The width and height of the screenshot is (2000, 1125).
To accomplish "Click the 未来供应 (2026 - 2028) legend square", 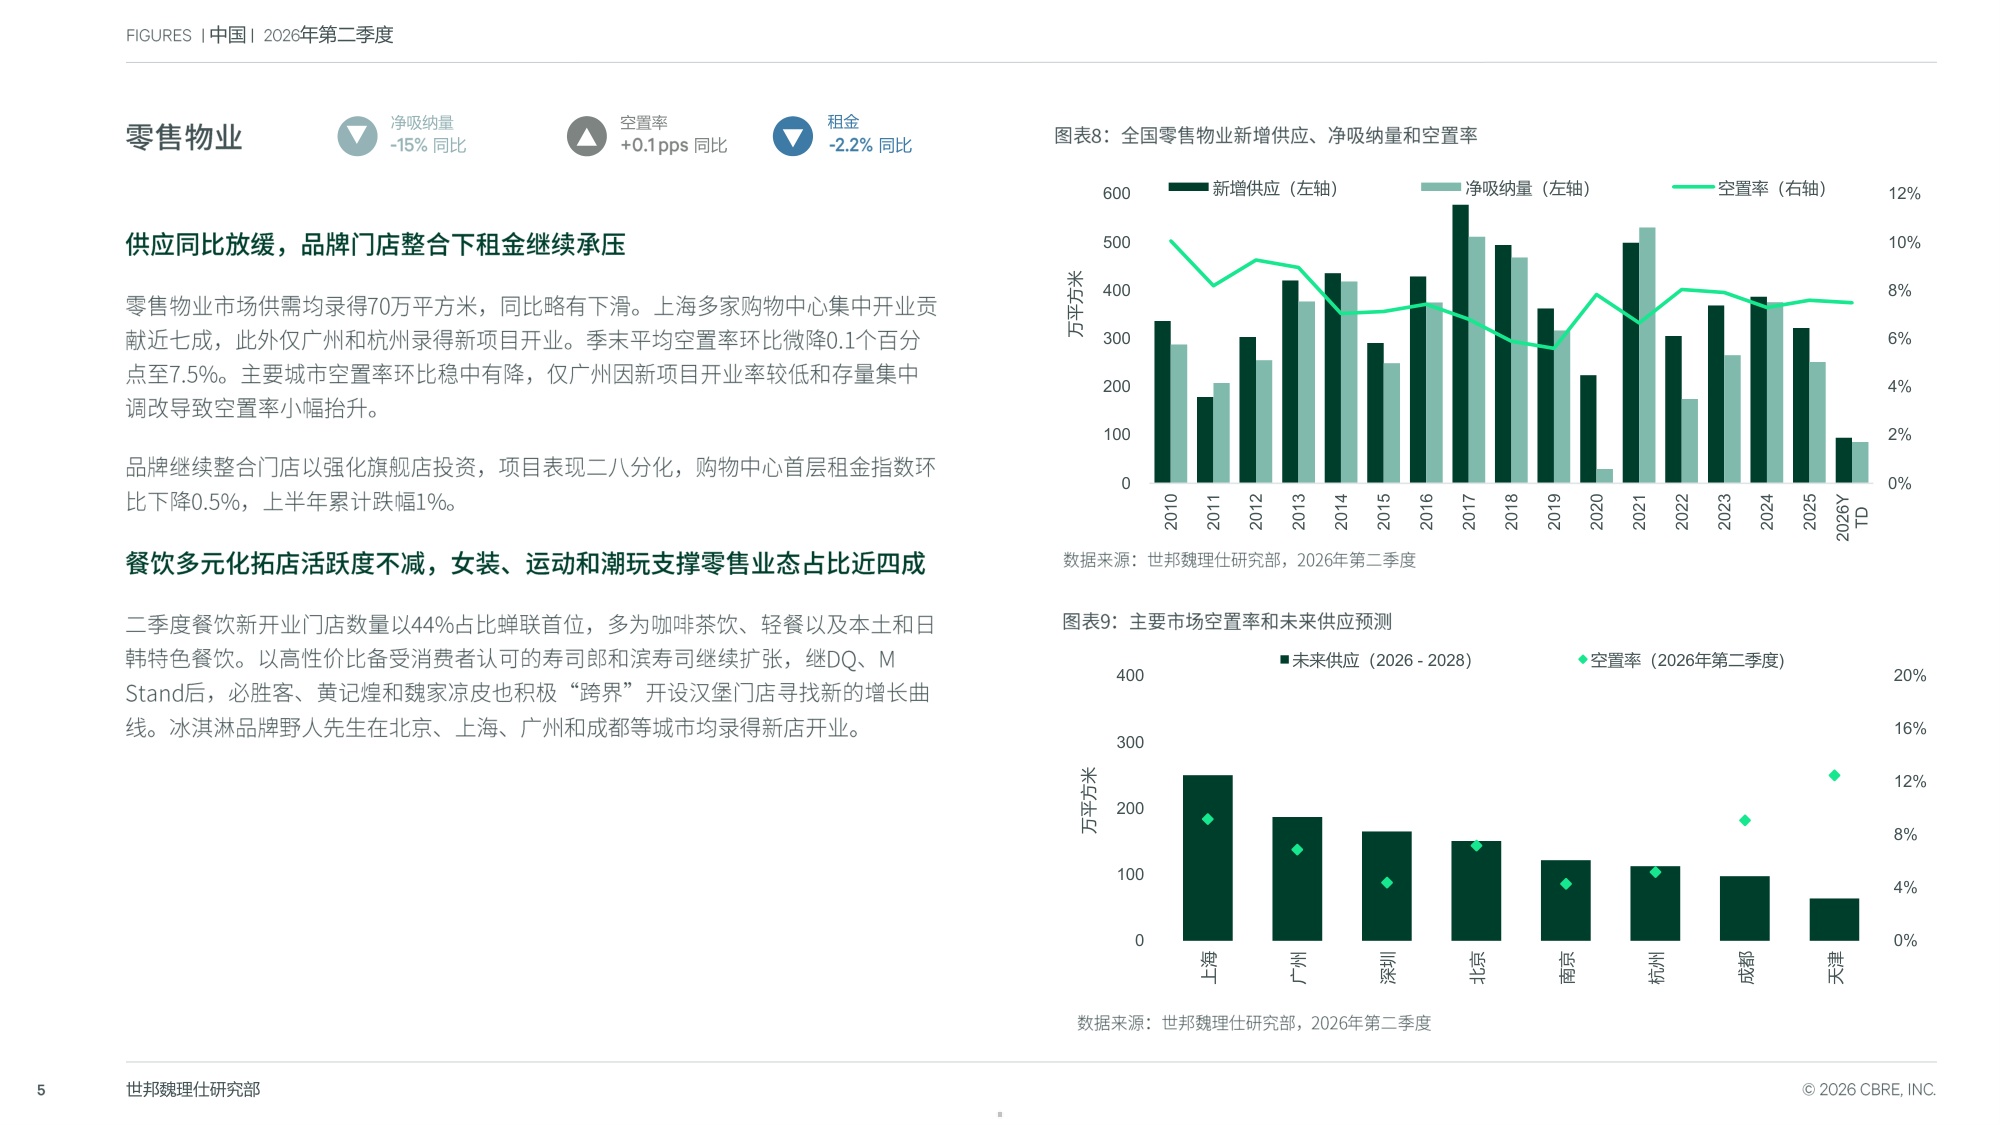I will [x=1284, y=660].
